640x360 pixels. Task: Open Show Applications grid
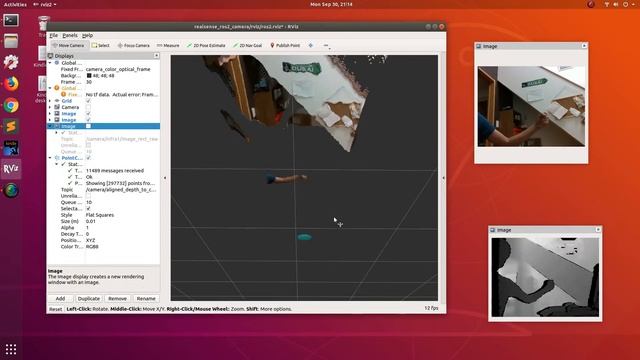coord(11,349)
